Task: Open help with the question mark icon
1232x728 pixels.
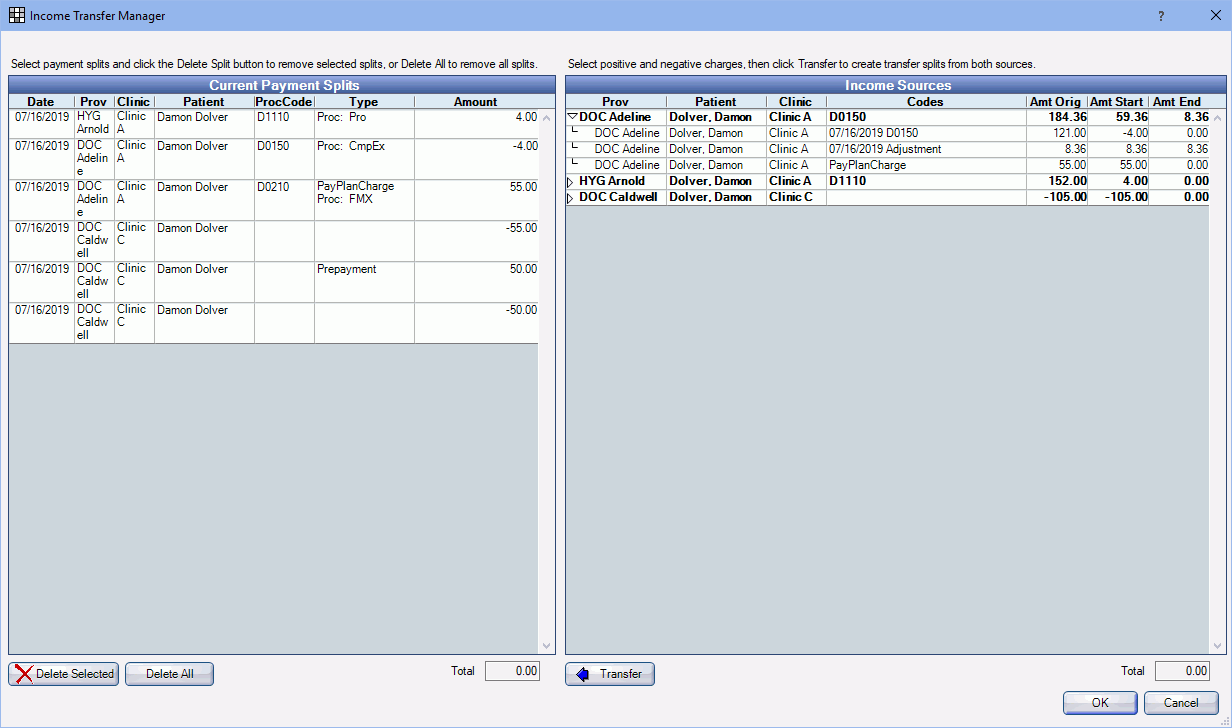Action: click(x=1159, y=16)
